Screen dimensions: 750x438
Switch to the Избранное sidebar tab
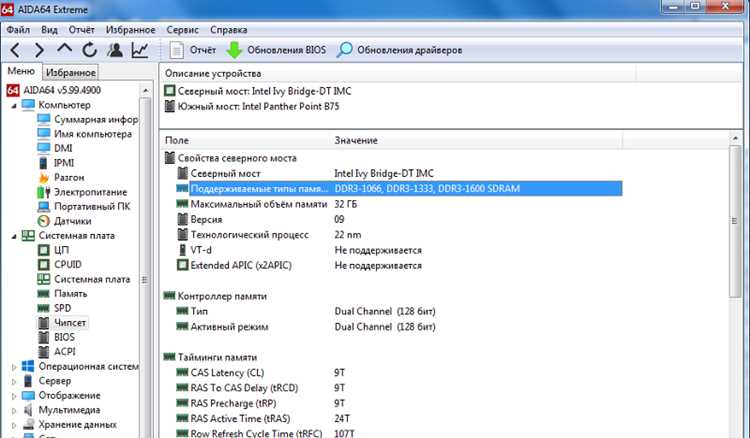point(71,72)
